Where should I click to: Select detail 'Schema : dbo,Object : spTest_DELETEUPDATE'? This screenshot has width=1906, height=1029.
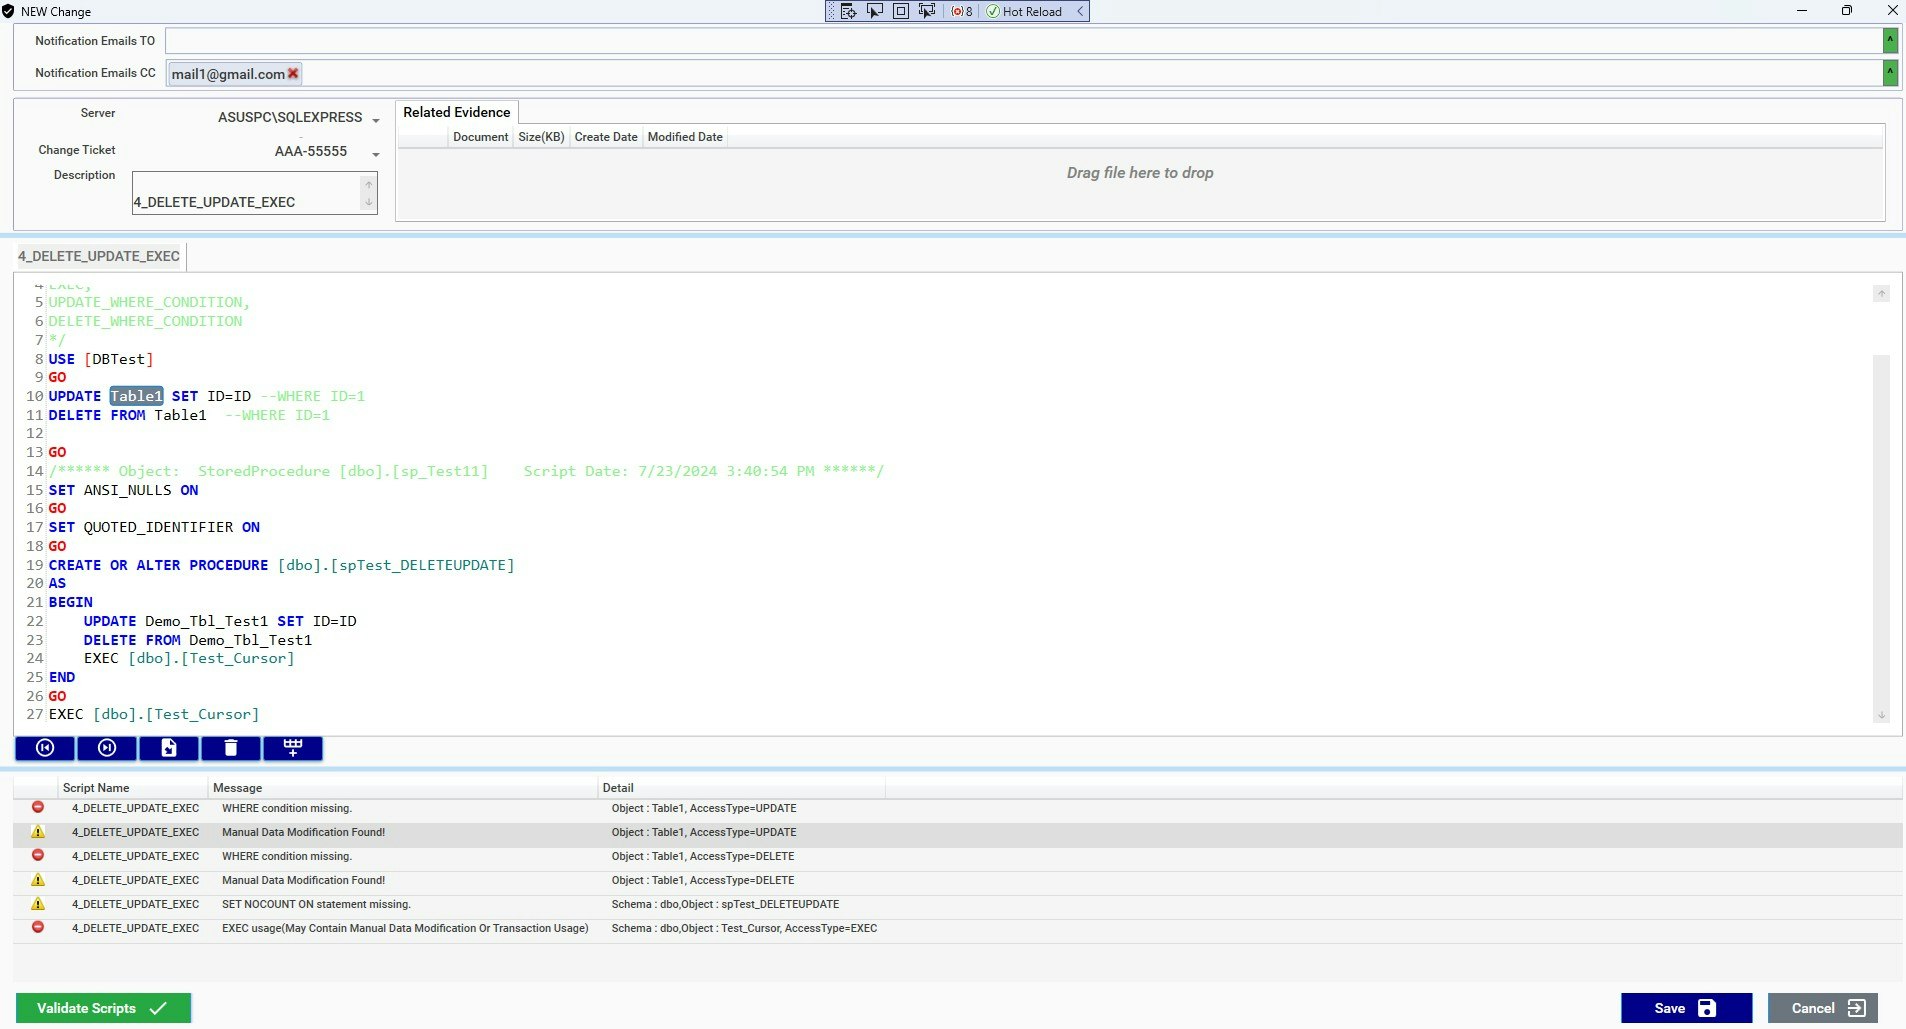(725, 904)
